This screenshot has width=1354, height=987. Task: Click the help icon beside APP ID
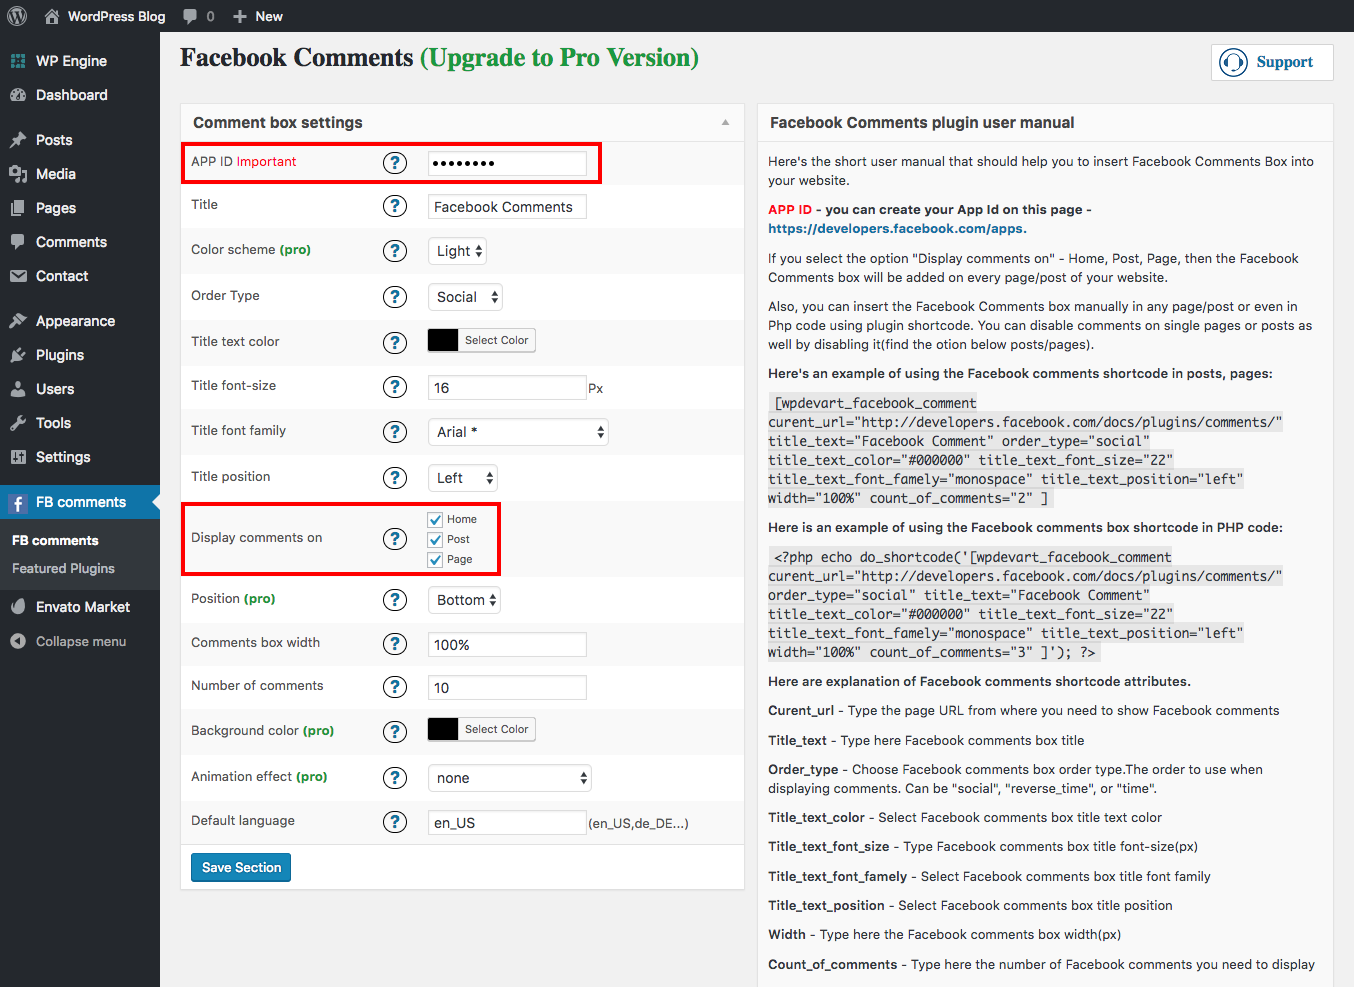(x=395, y=163)
